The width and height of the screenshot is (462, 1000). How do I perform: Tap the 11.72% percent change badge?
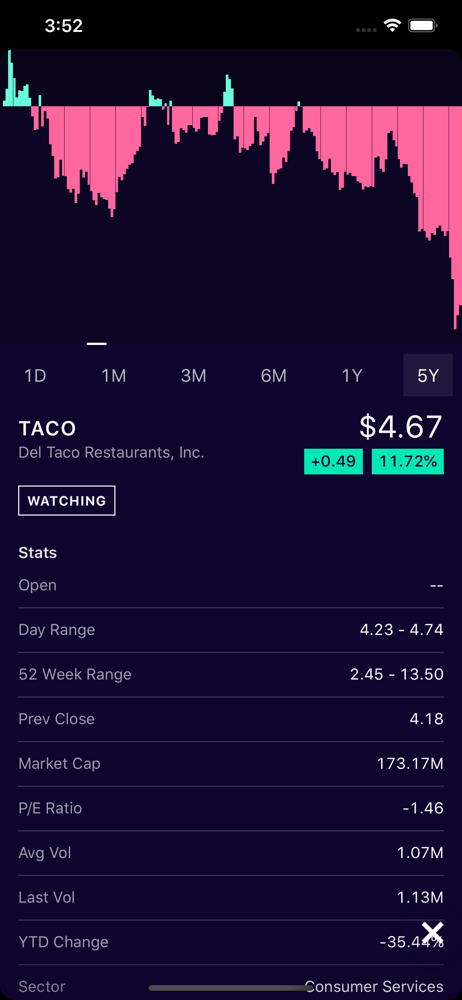pyautogui.click(x=408, y=462)
